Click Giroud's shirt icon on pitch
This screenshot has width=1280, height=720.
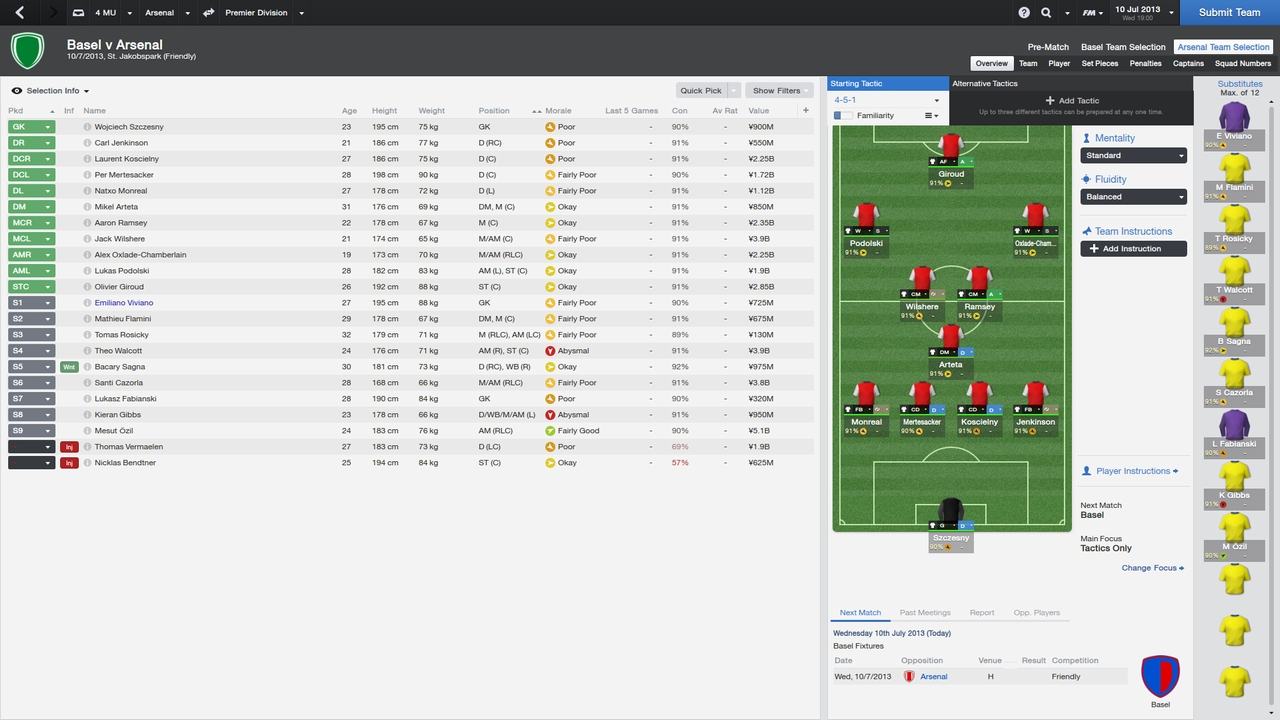951,145
